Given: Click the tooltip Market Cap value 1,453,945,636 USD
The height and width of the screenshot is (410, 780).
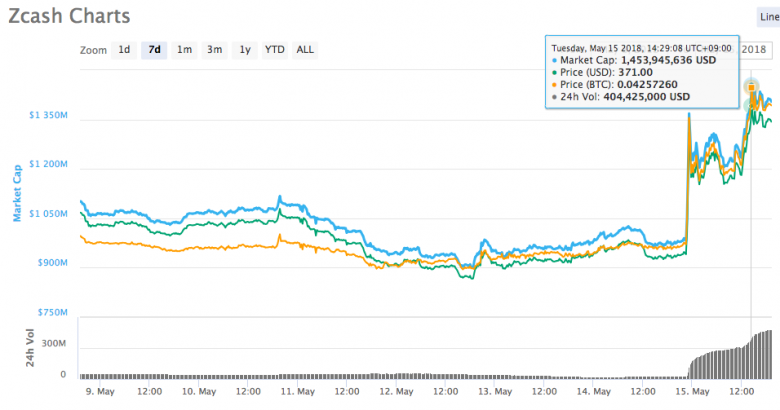Looking at the screenshot, I should (669, 60).
